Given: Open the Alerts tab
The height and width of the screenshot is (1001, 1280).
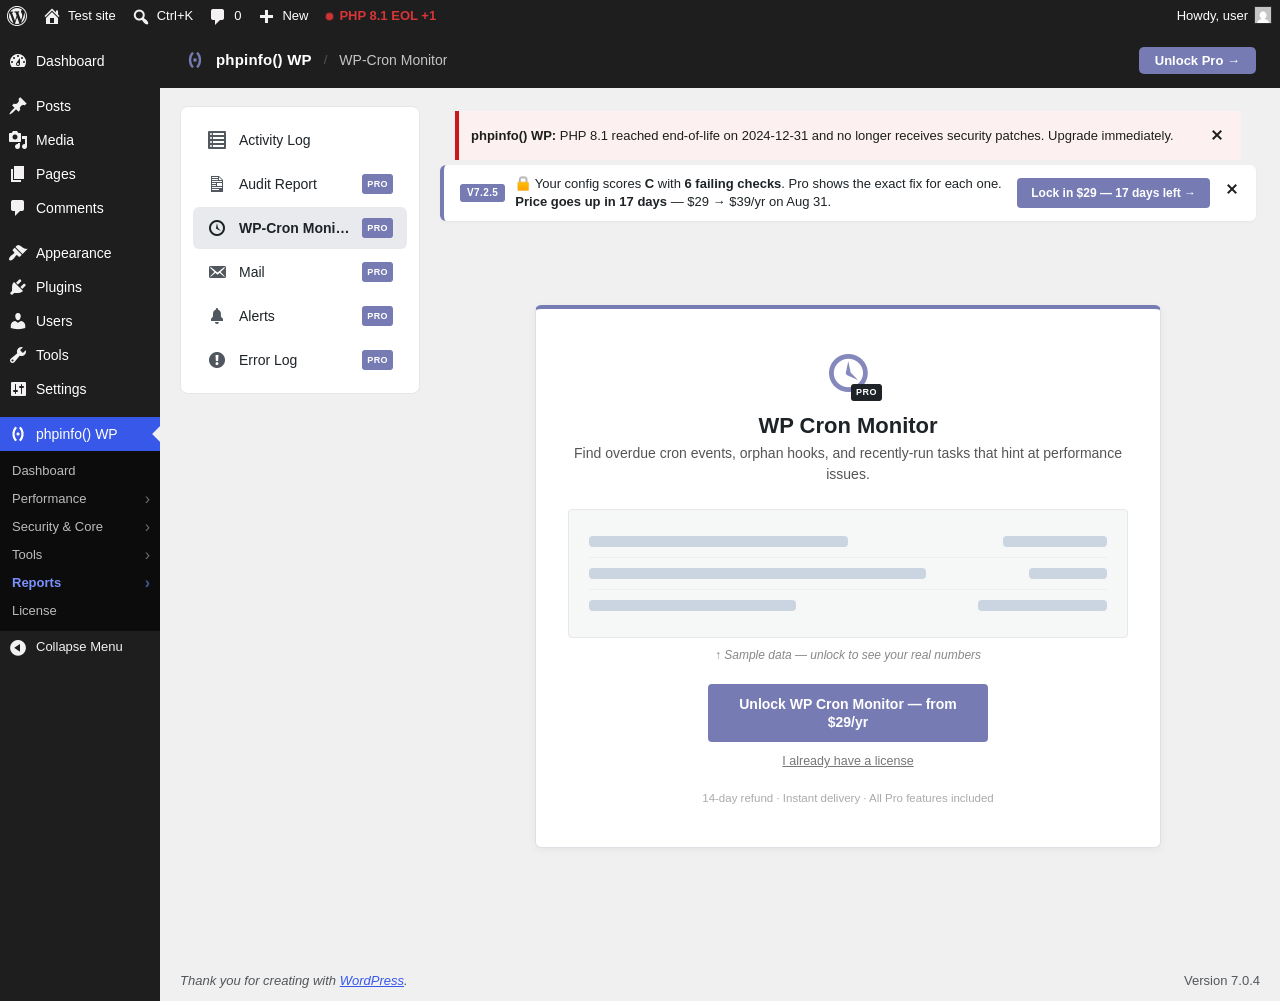Looking at the screenshot, I should 300,316.
